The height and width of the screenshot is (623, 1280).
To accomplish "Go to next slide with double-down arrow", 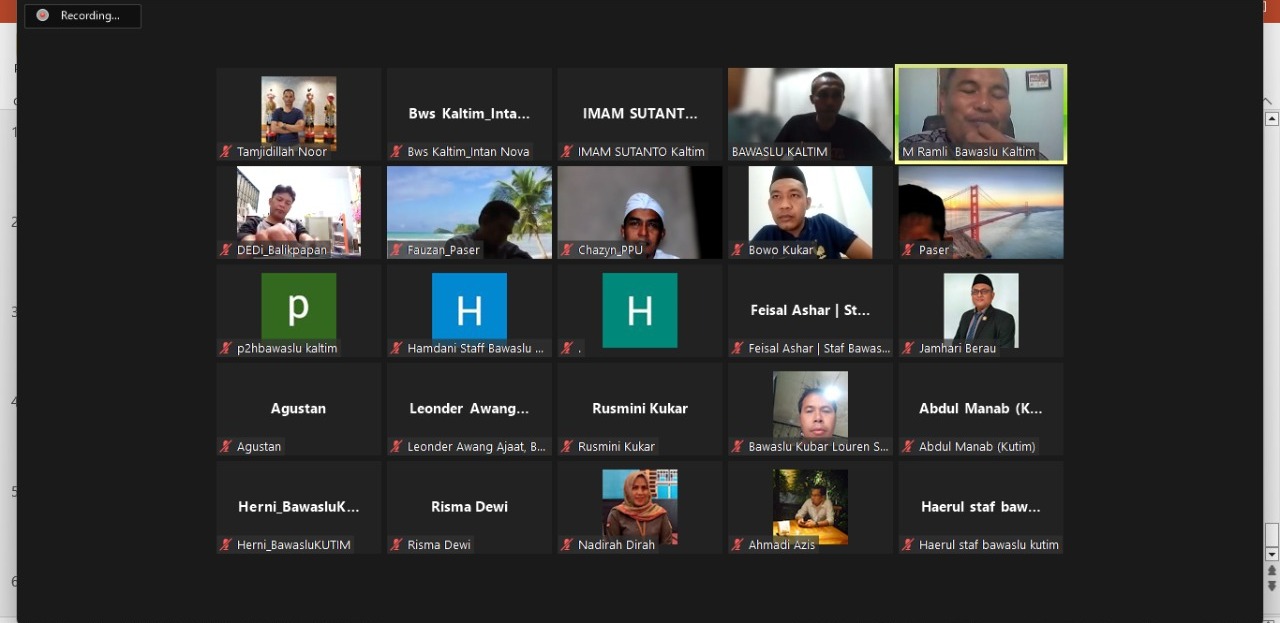I will click(1272, 586).
